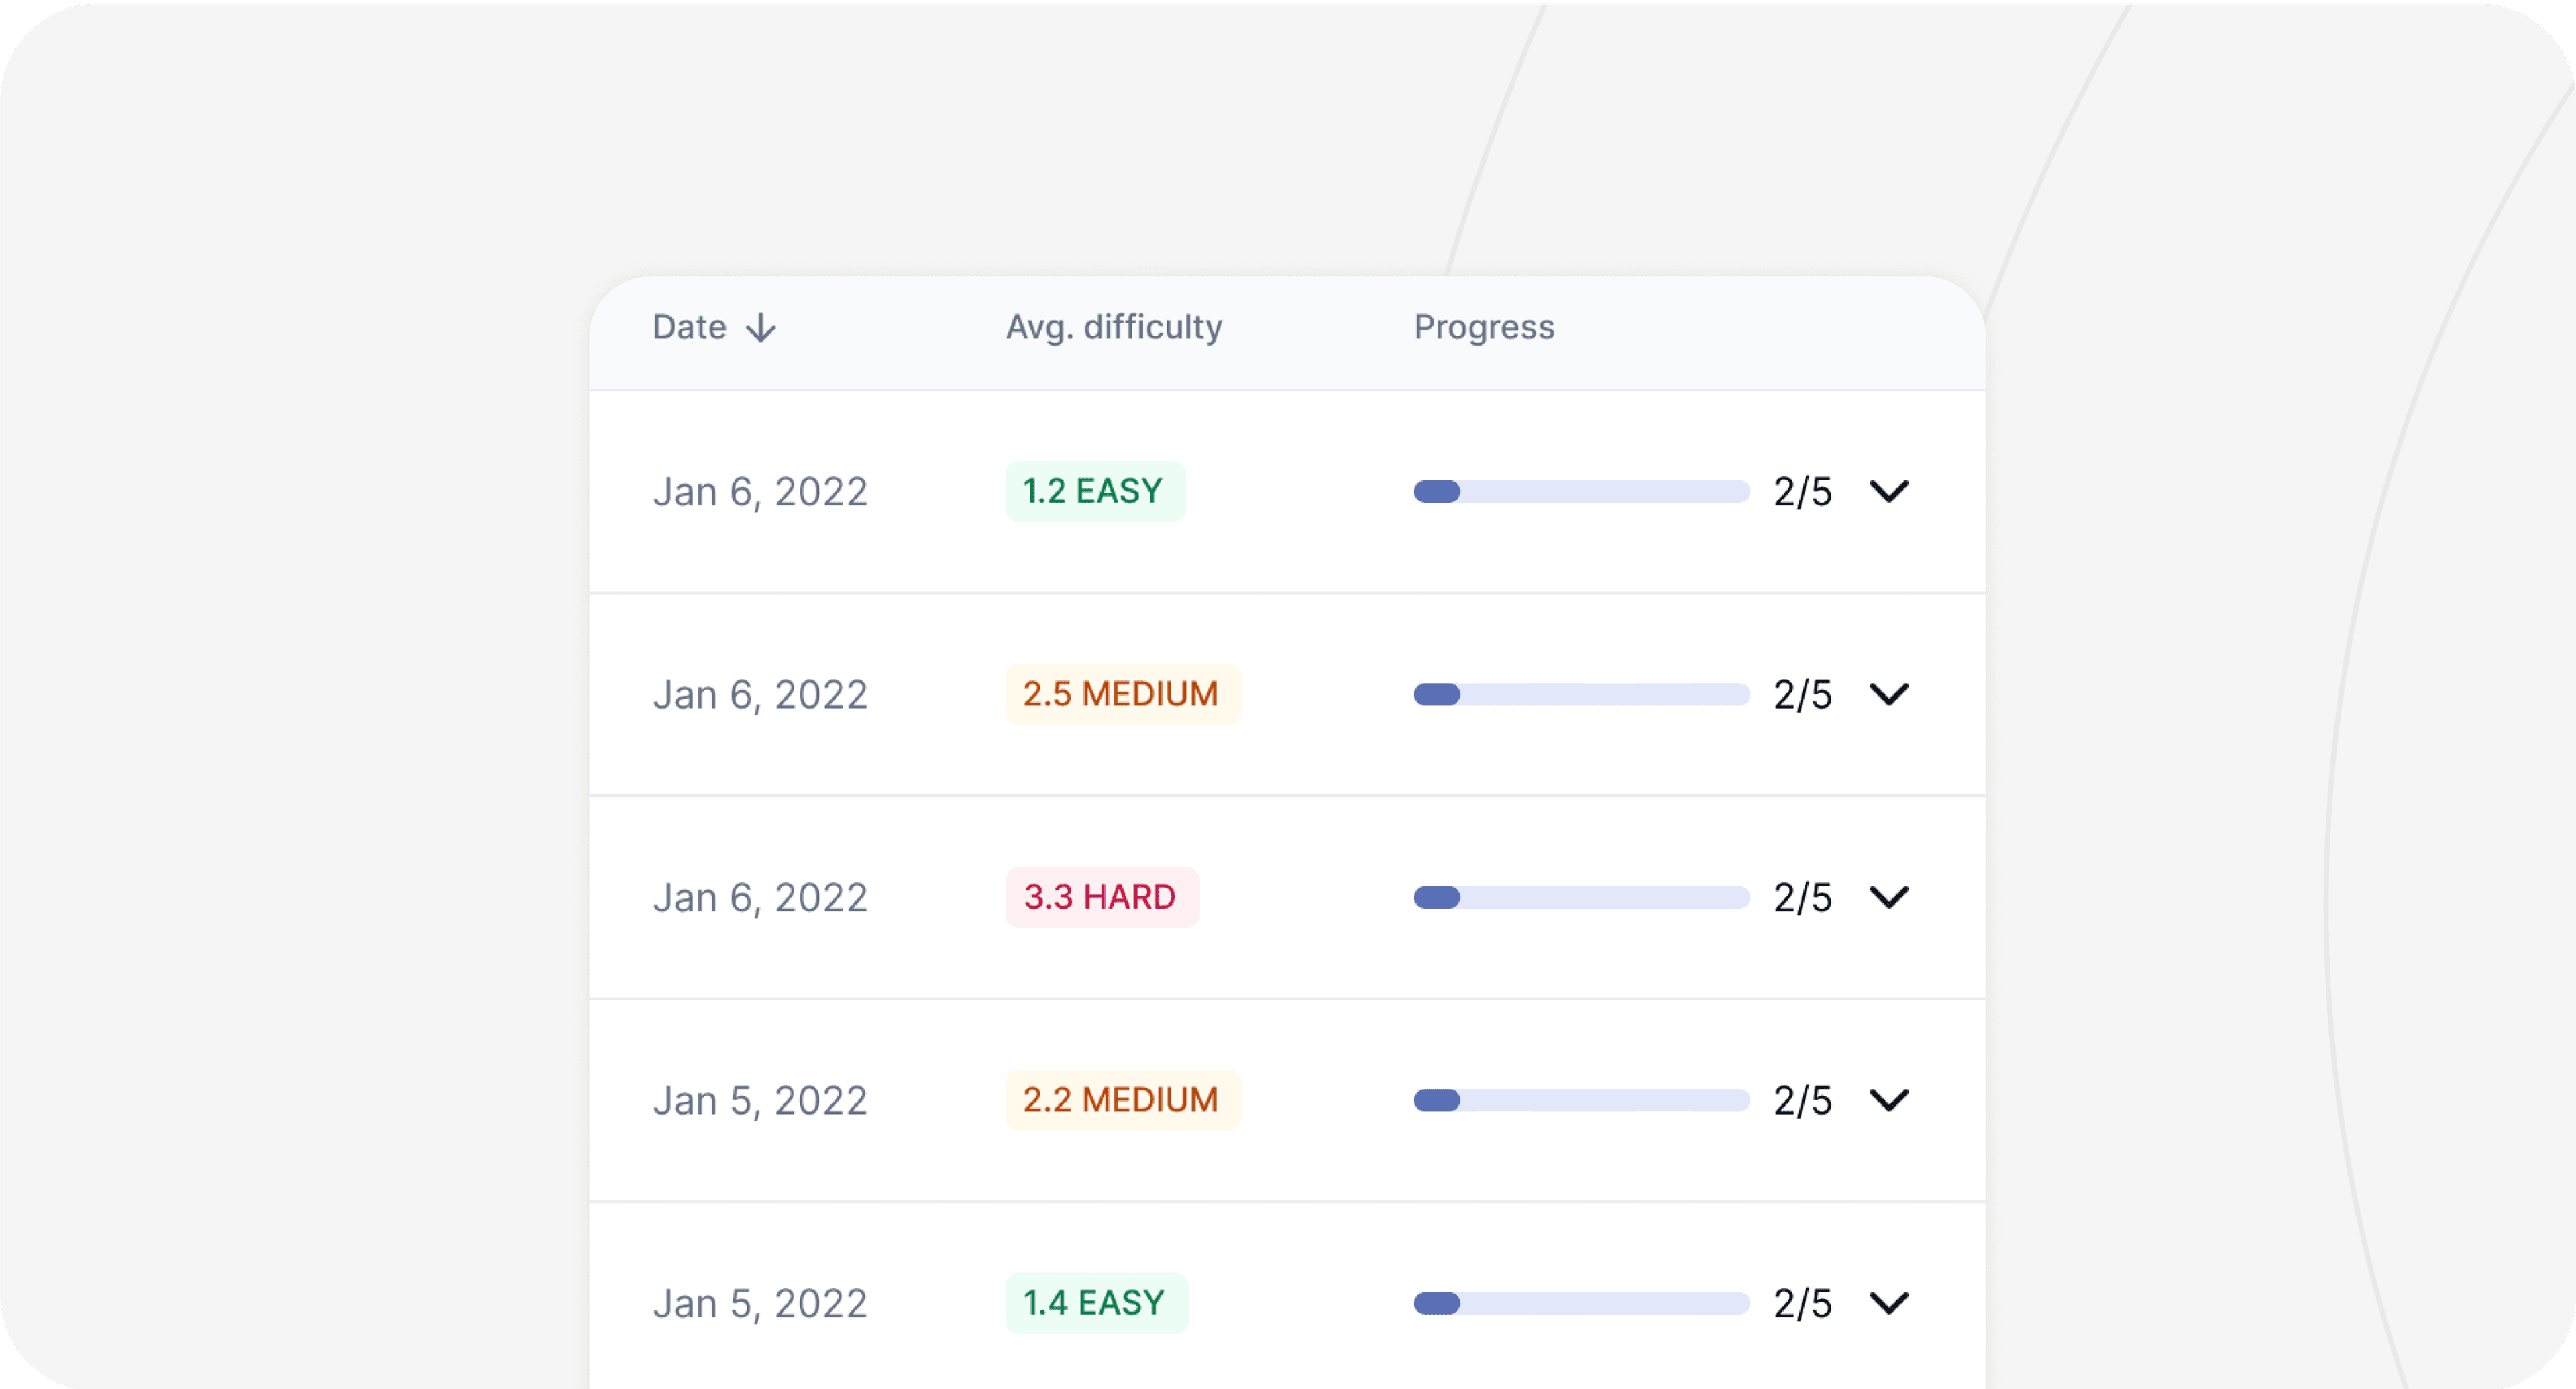Expand the 2.5 MEDIUM row details
2576x1389 pixels.
[x=1890, y=694]
